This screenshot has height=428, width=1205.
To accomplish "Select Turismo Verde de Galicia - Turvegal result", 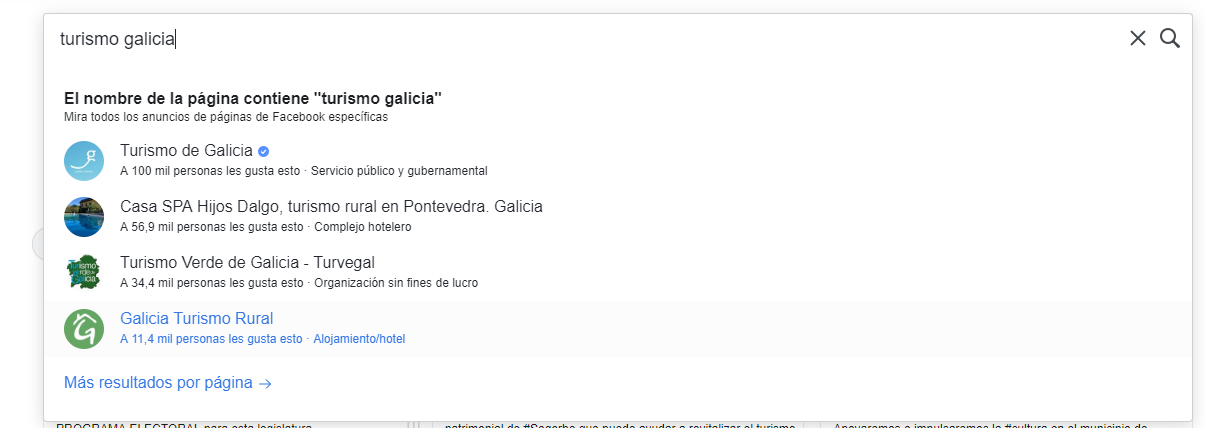I will (618, 273).
